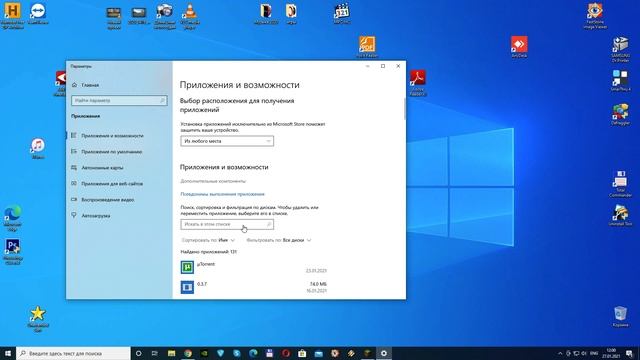The height and width of the screenshot is (360, 640).
Task: Expand the Из любого места dropdown
Action: (x=227, y=141)
